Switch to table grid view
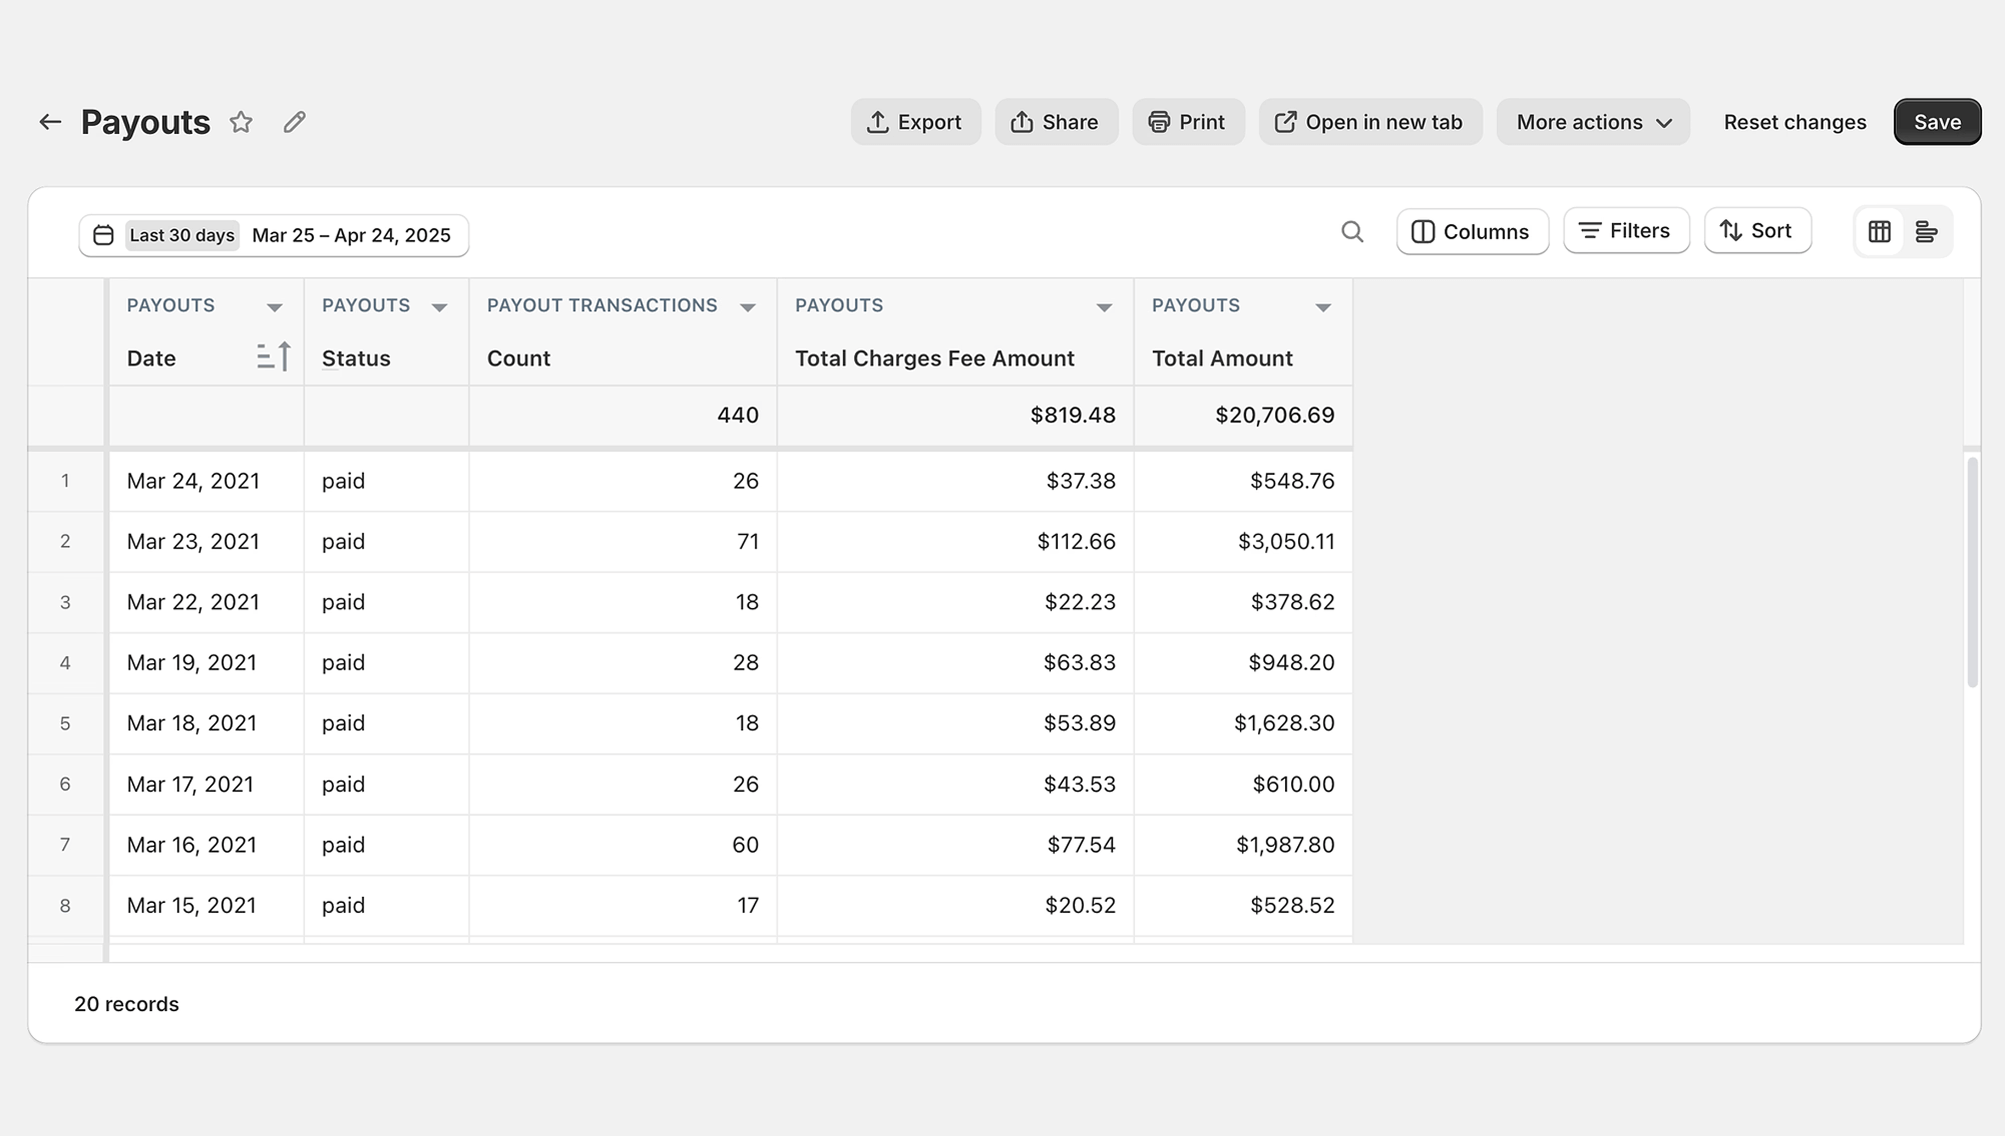 [1879, 232]
